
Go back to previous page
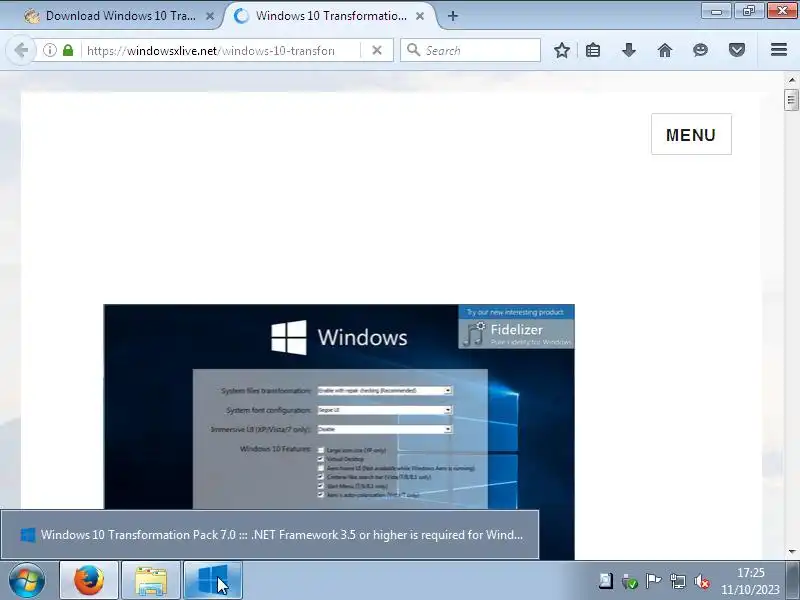(21, 50)
